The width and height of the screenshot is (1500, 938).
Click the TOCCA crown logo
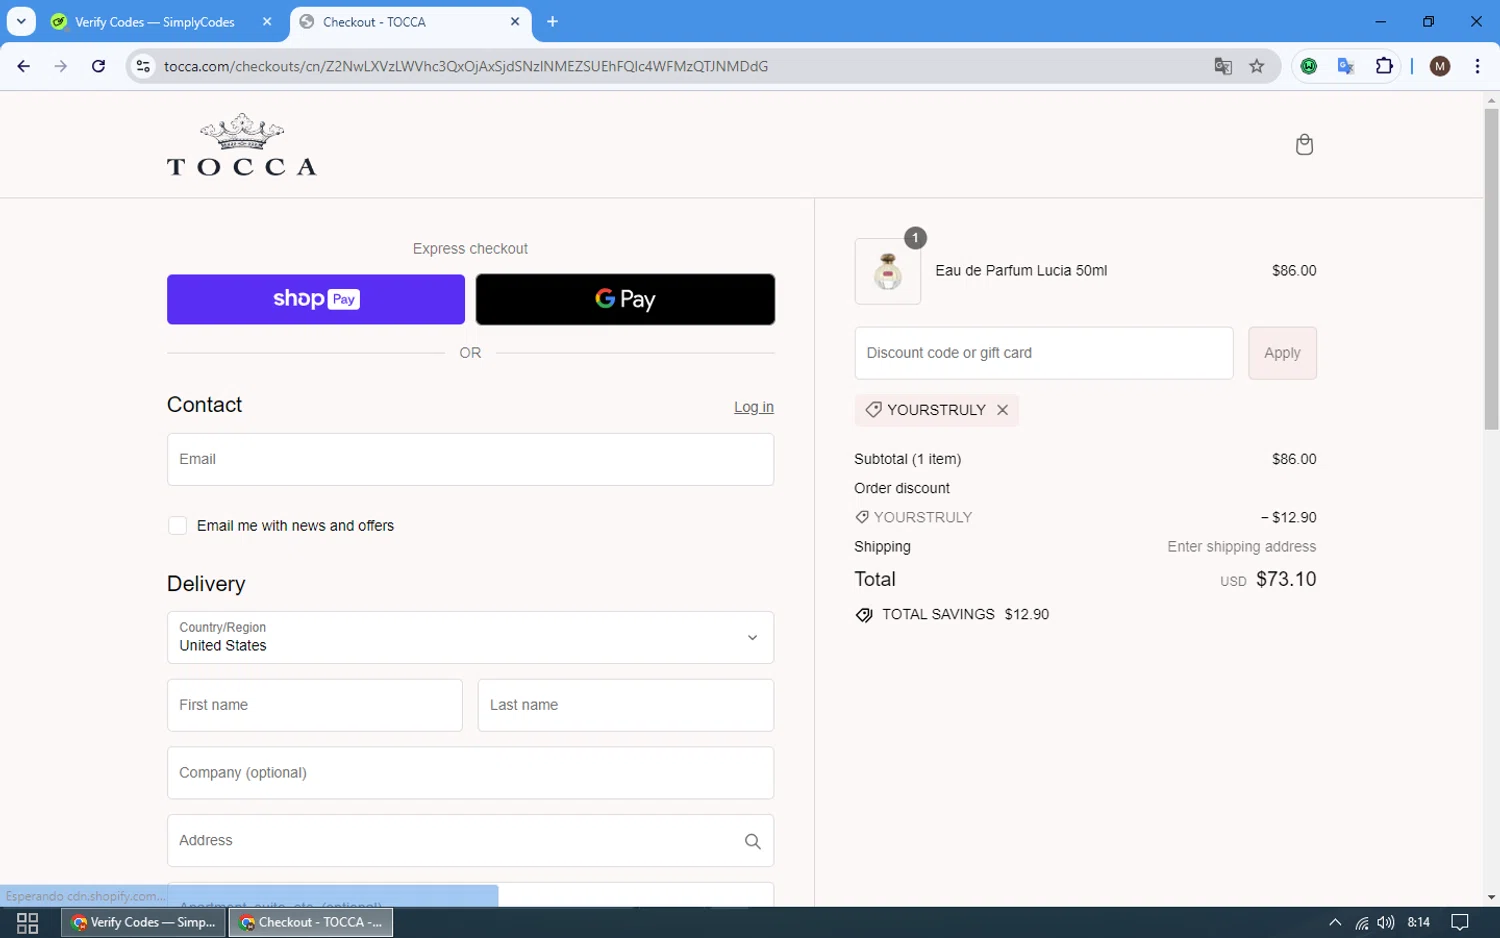241,145
